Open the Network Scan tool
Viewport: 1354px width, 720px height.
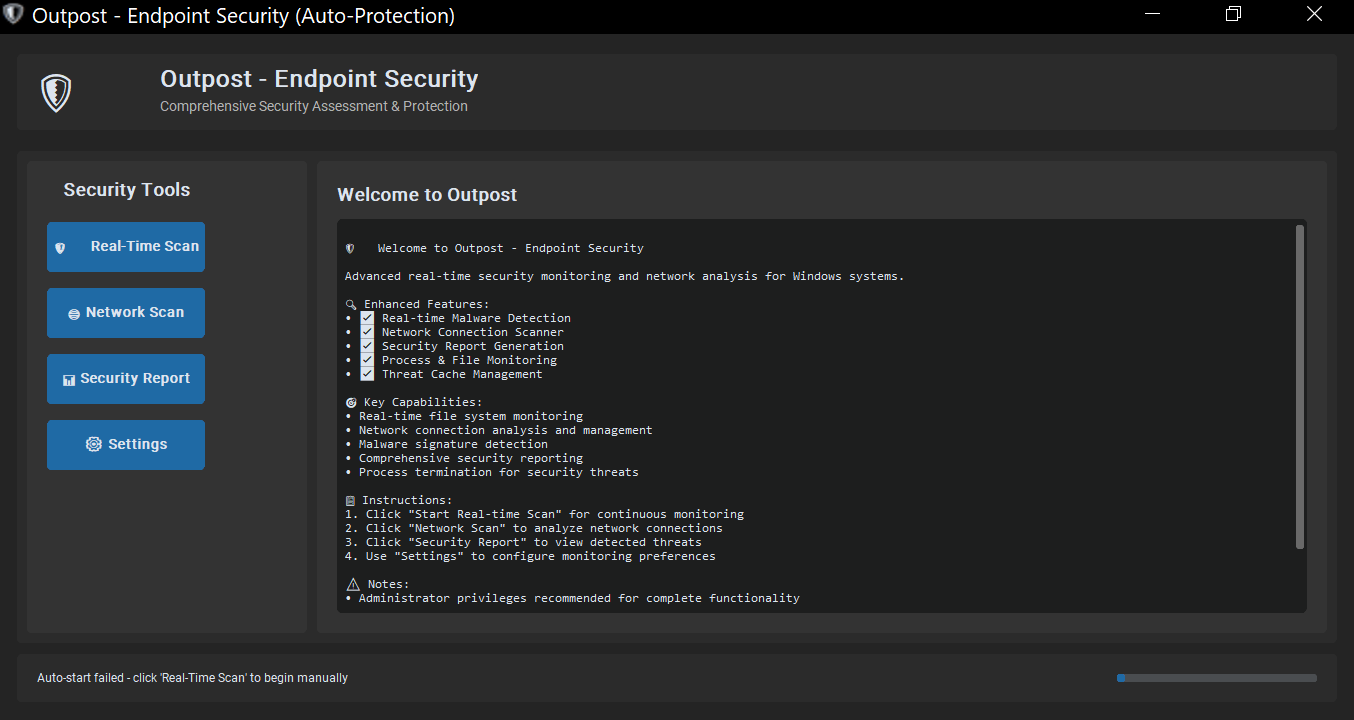tap(126, 312)
